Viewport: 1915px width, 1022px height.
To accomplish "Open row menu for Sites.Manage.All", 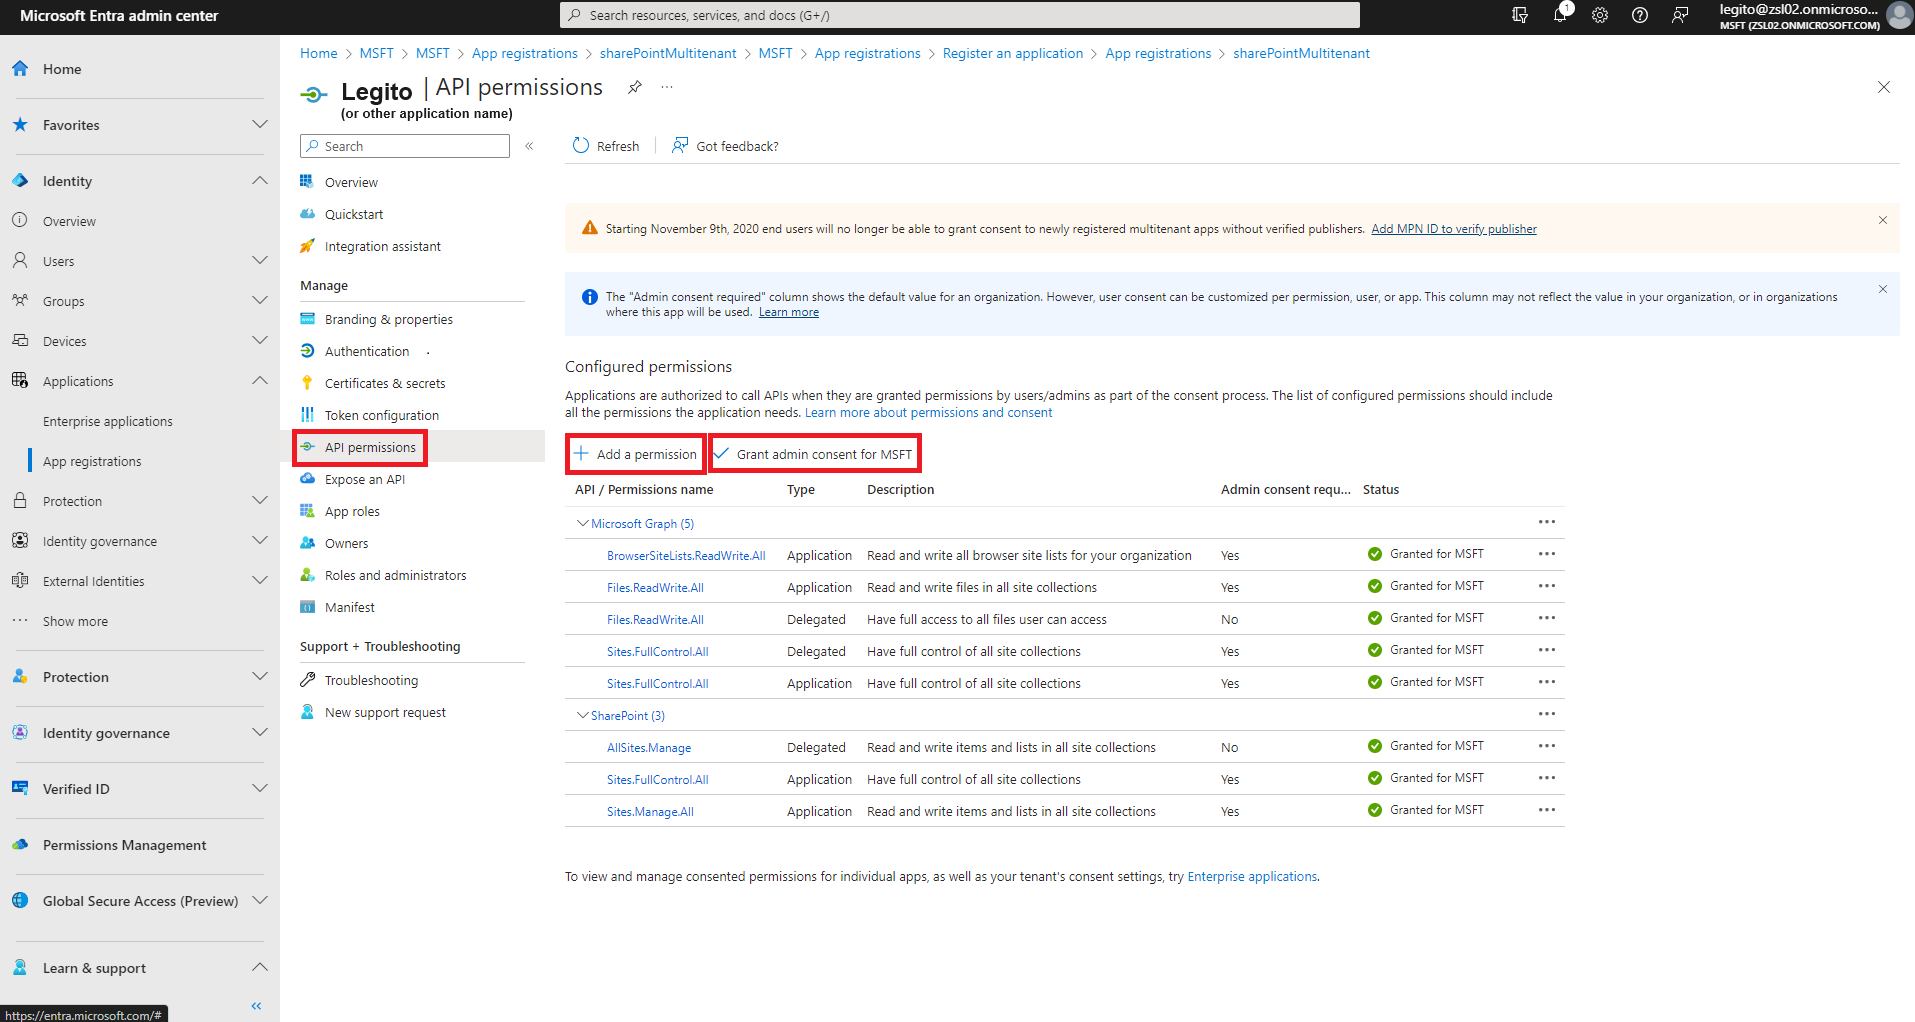I will click(x=1547, y=810).
